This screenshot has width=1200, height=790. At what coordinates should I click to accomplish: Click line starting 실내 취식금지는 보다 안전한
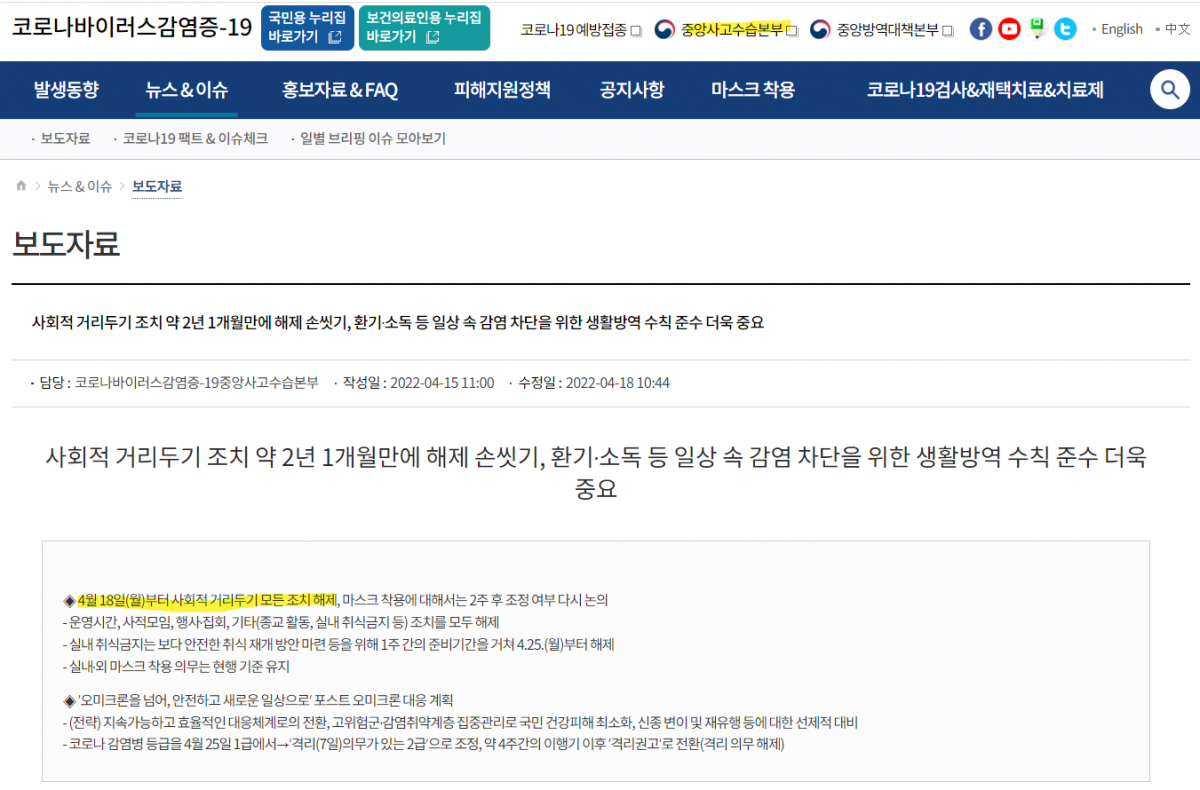pos(338,644)
